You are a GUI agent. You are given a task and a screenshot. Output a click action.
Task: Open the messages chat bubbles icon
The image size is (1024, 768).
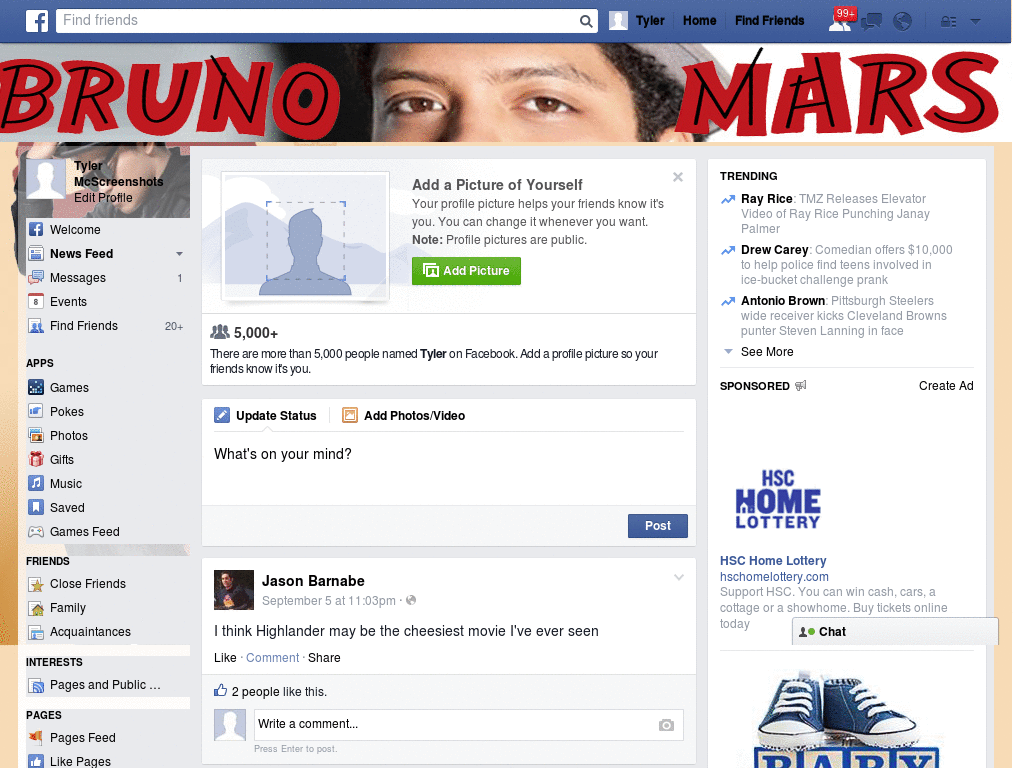click(x=871, y=22)
